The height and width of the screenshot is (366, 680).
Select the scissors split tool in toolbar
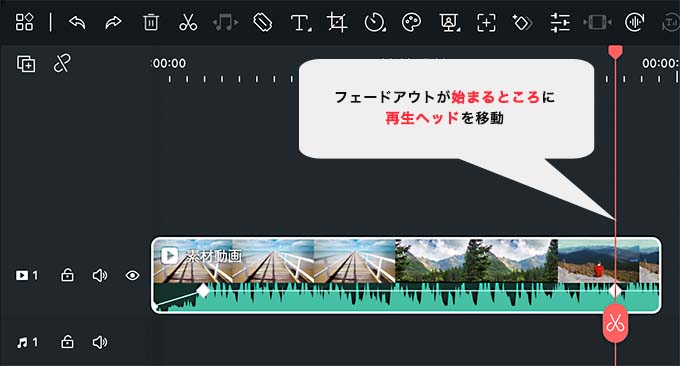pos(188,22)
